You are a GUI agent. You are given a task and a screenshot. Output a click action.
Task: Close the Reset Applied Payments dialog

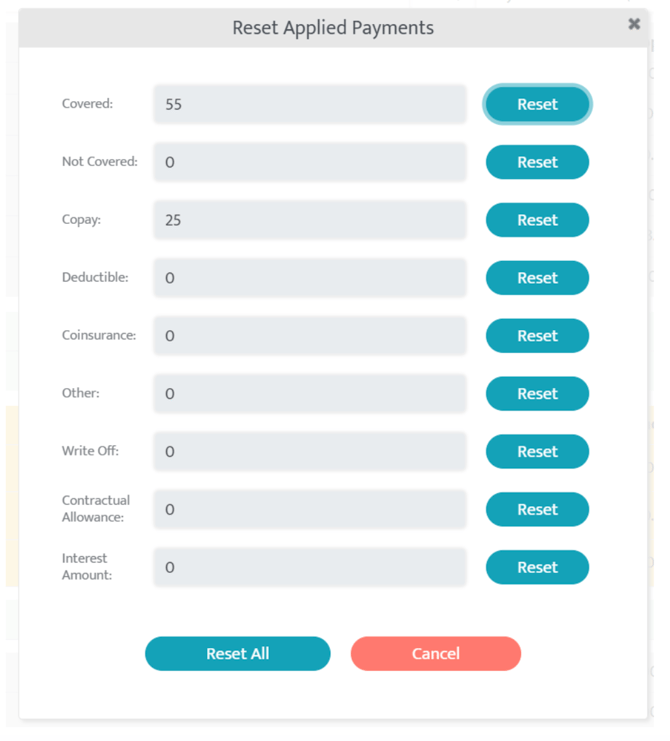coord(634,24)
